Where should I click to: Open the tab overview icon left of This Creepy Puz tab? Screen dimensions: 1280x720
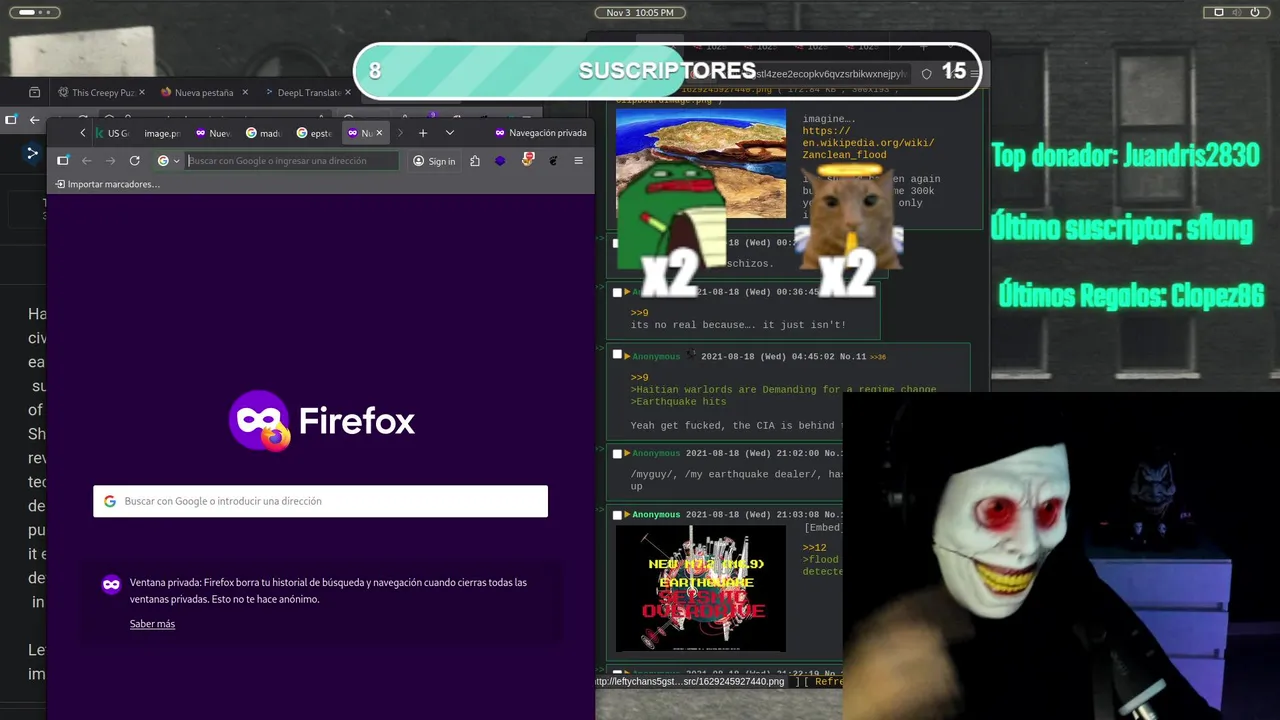pos(35,92)
